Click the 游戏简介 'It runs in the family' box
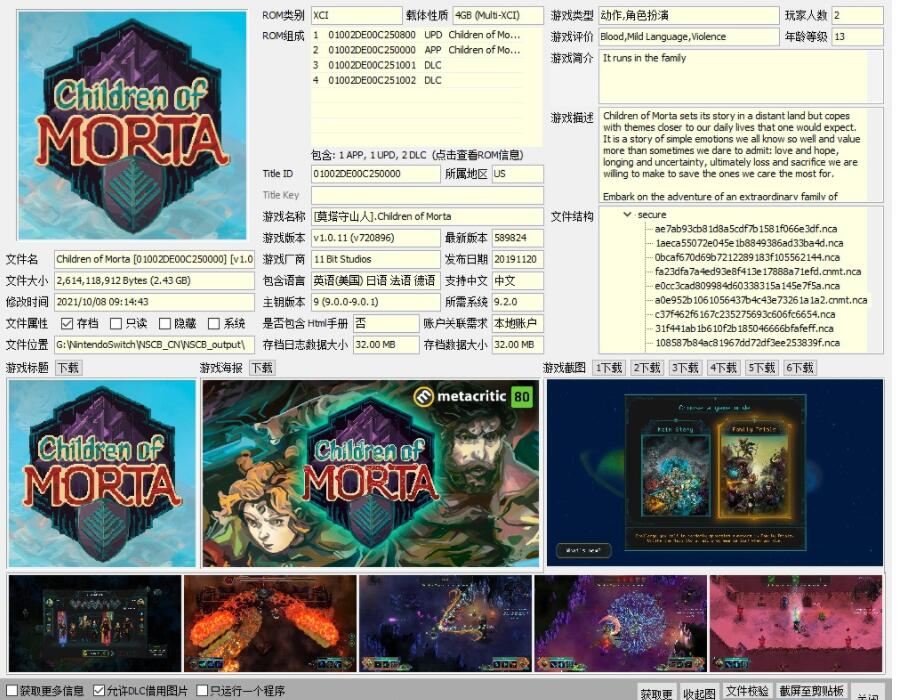 (741, 76)
